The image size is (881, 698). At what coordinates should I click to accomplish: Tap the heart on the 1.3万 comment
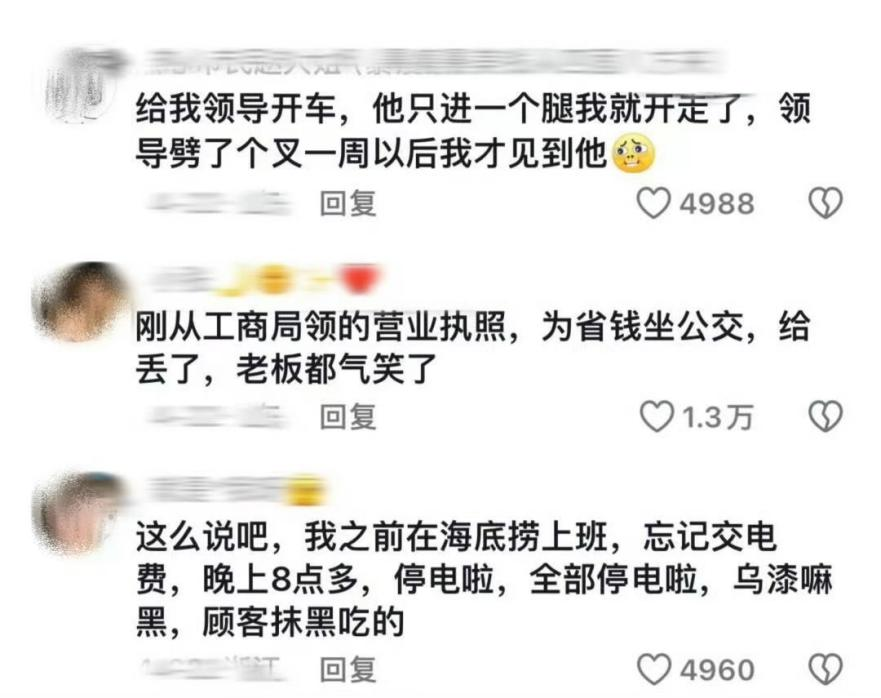(x=656, y=416)
